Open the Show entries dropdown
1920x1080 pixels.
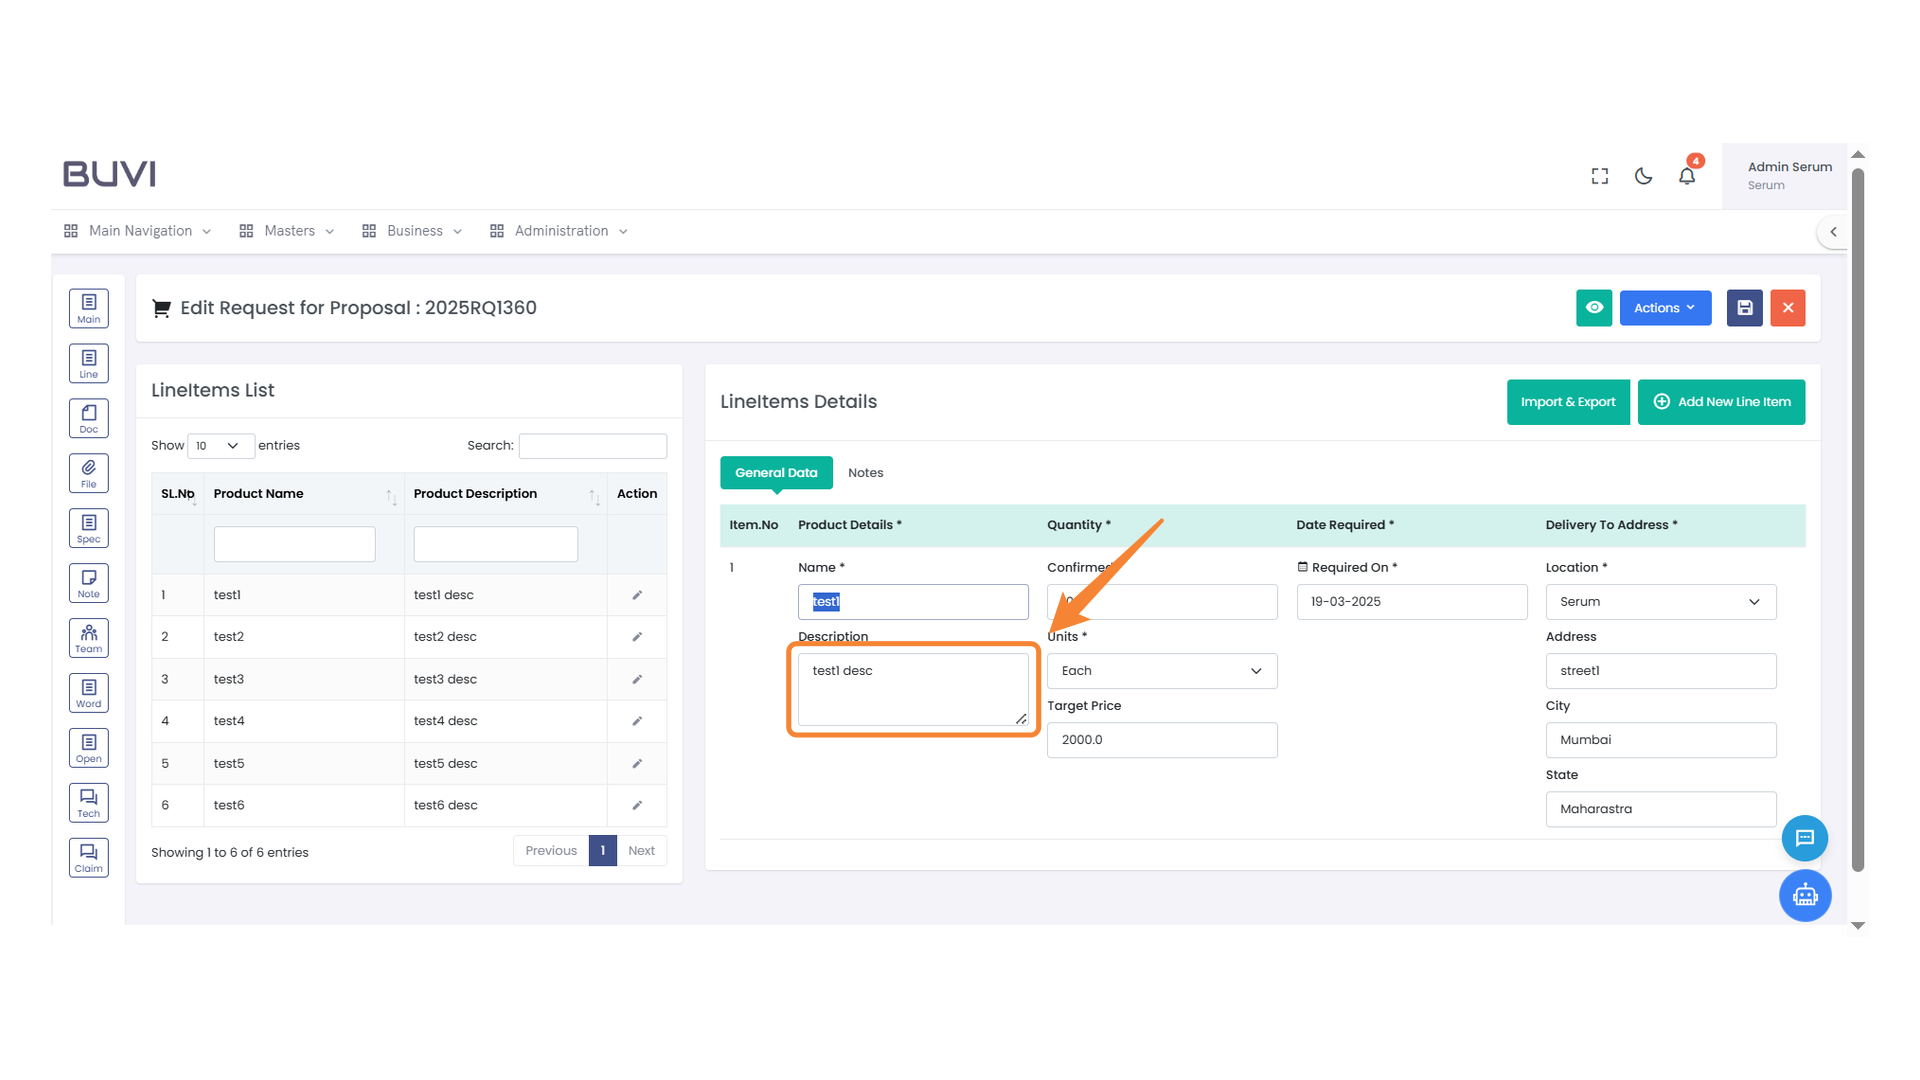[220, 445]
